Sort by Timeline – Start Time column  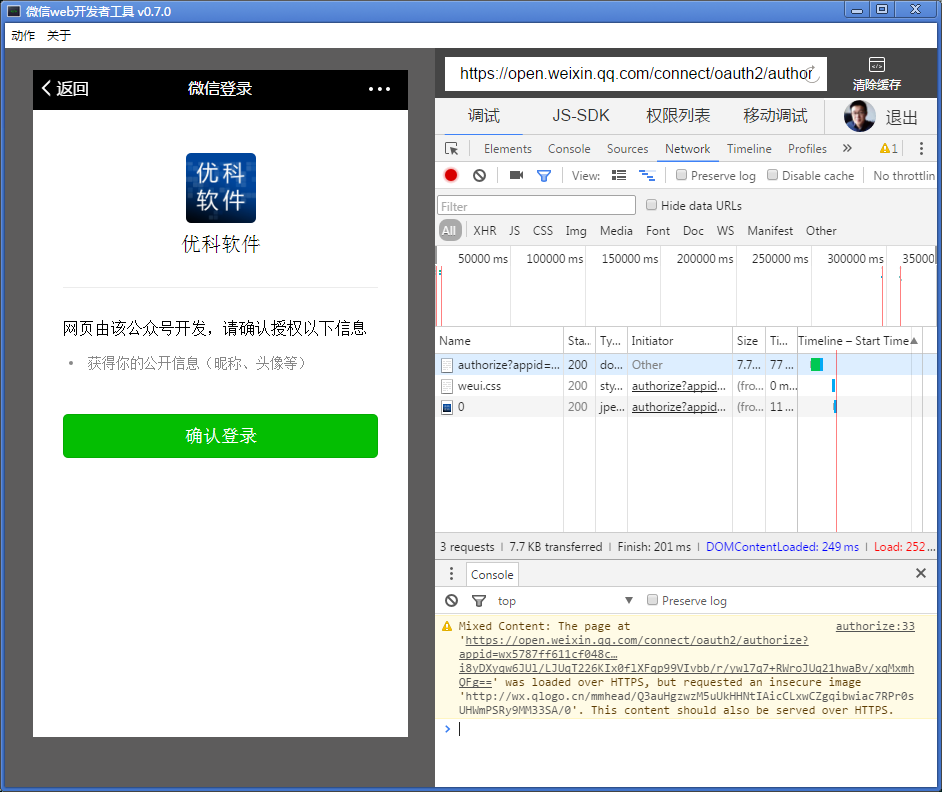click(x=859, y=341)
